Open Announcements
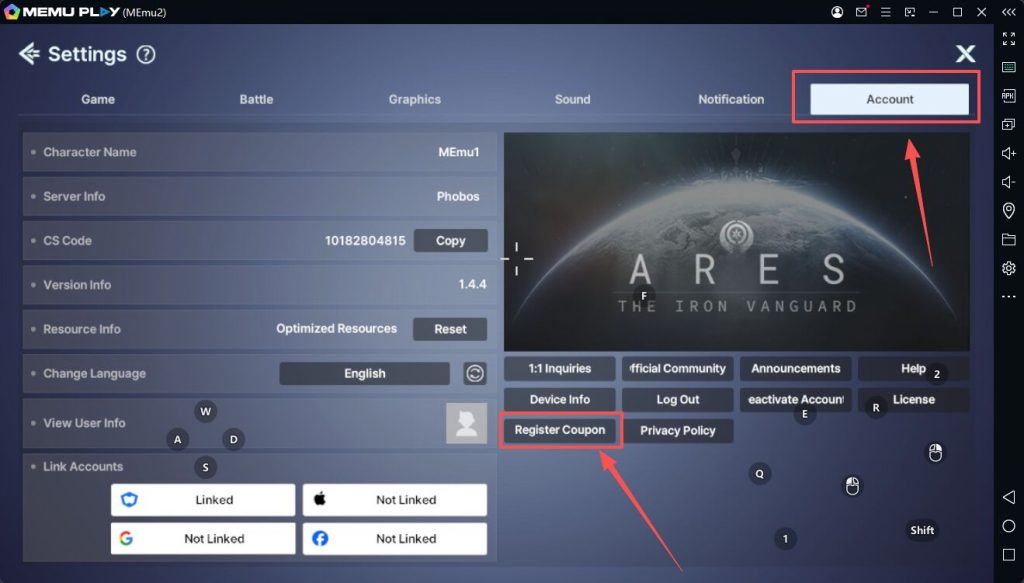The height and width of the screenshot is (583, 1024). click(795, 368)
